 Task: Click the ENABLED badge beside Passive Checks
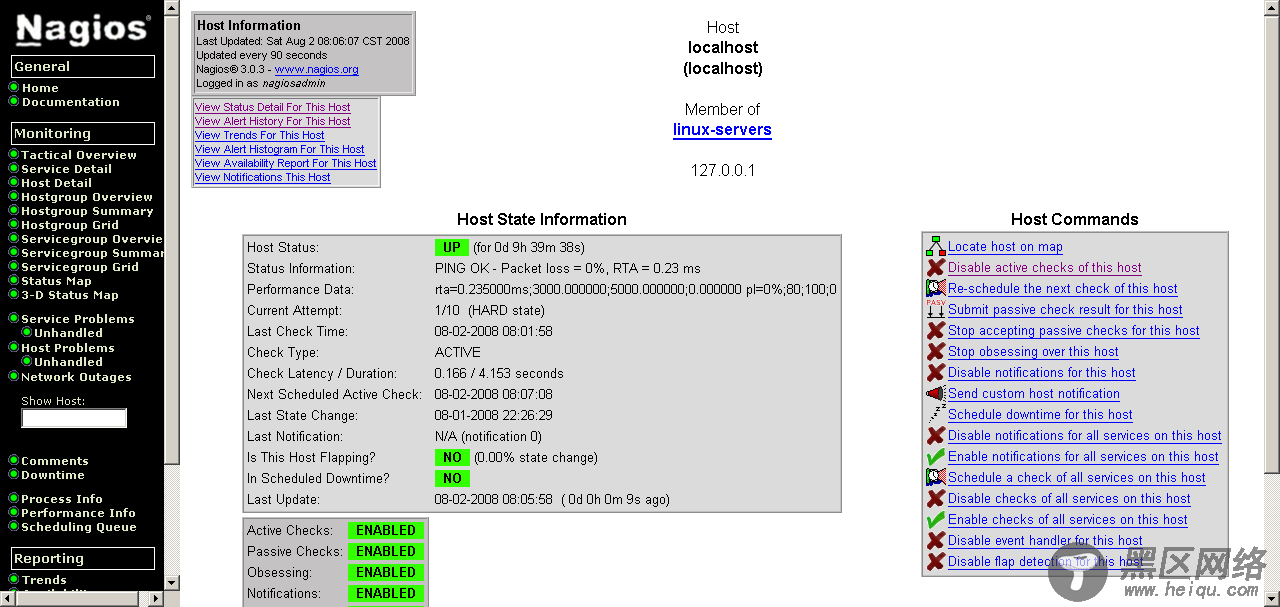point(386,551)
